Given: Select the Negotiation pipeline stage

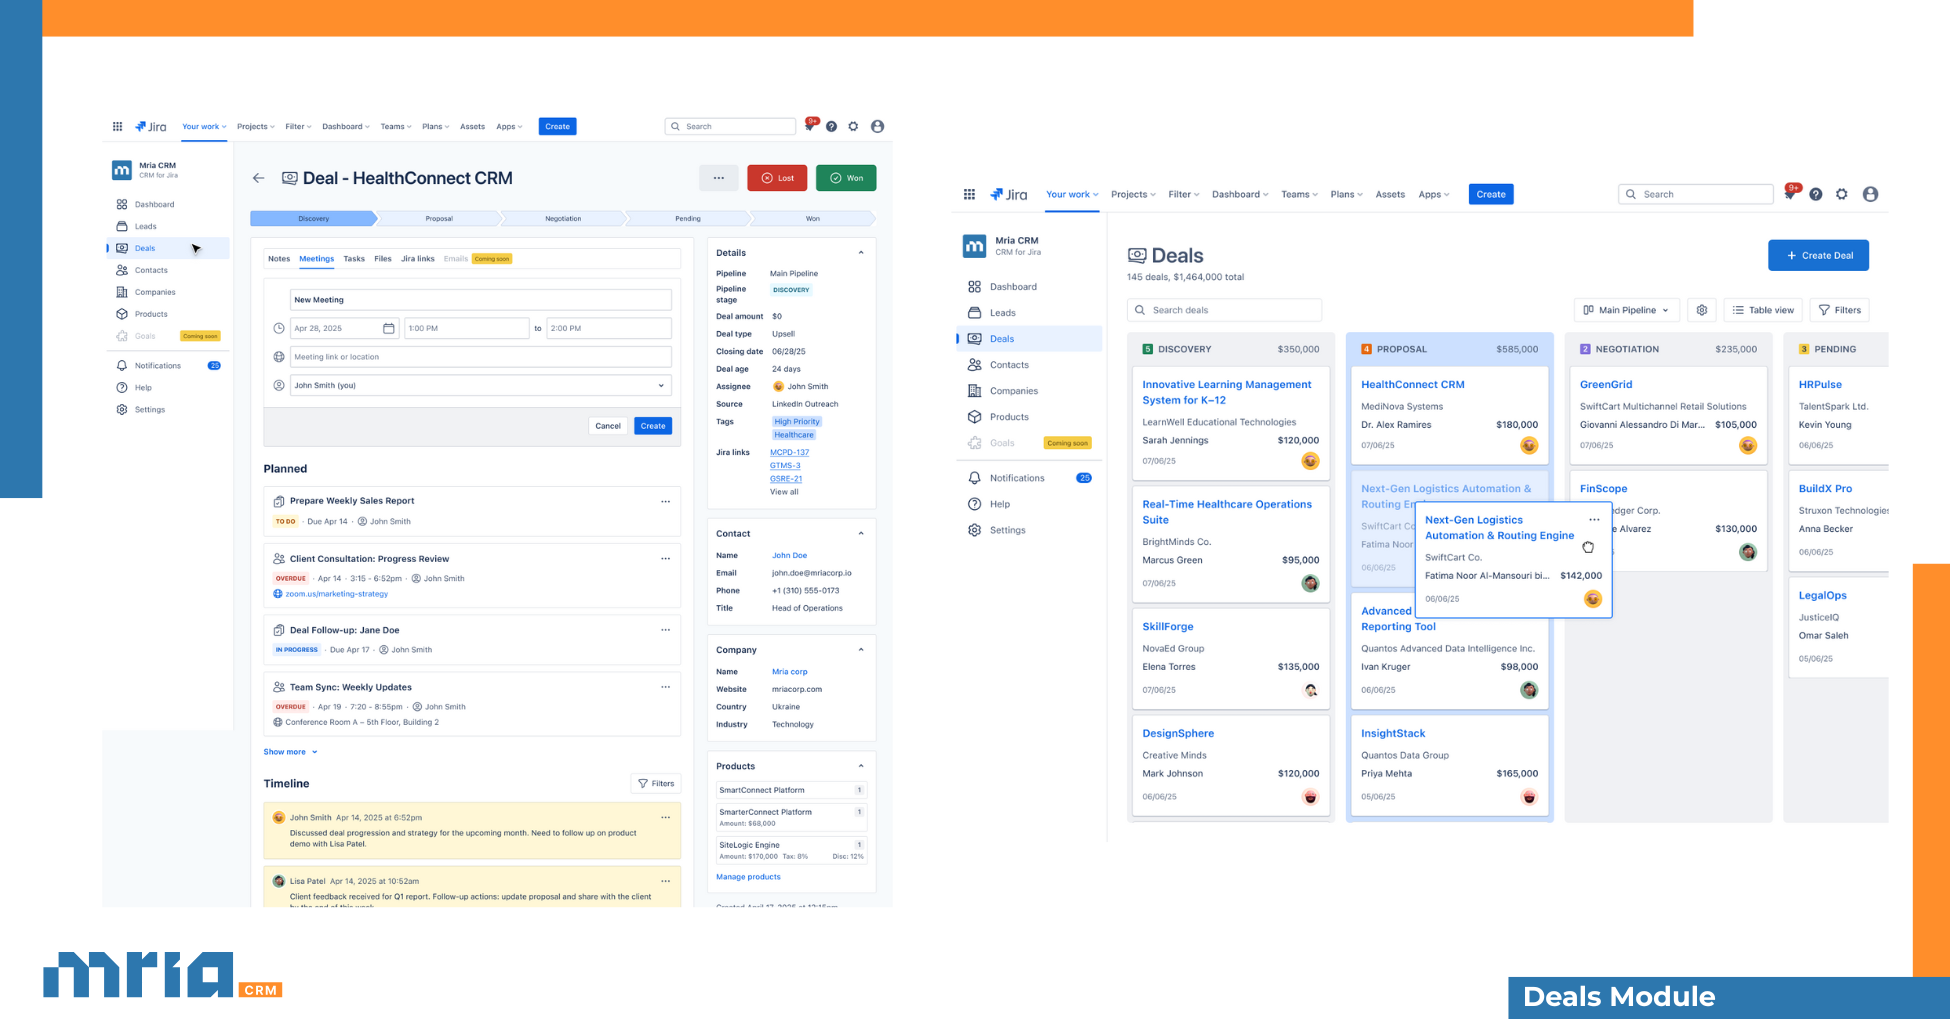Looking at the screenshot, I should coord(563,218).
